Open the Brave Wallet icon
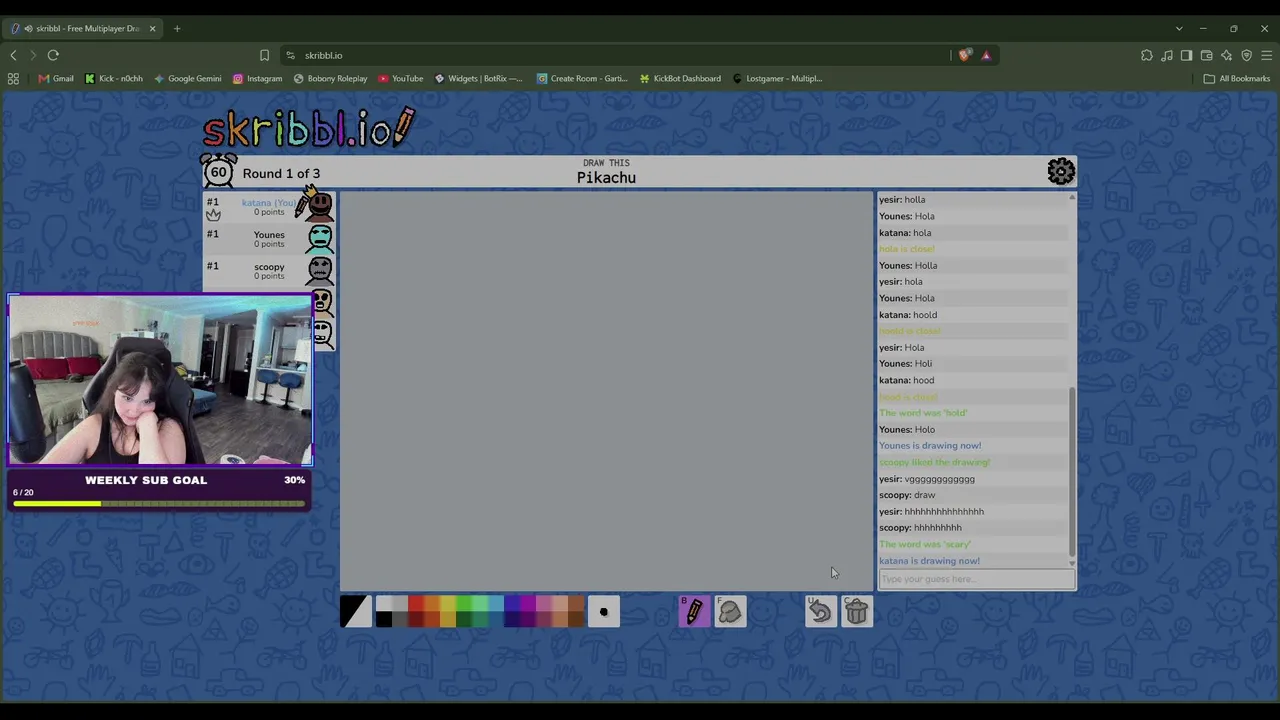Image resolution: width=1280 pixels, height=720 pixels. click(x=1207, y=55)
